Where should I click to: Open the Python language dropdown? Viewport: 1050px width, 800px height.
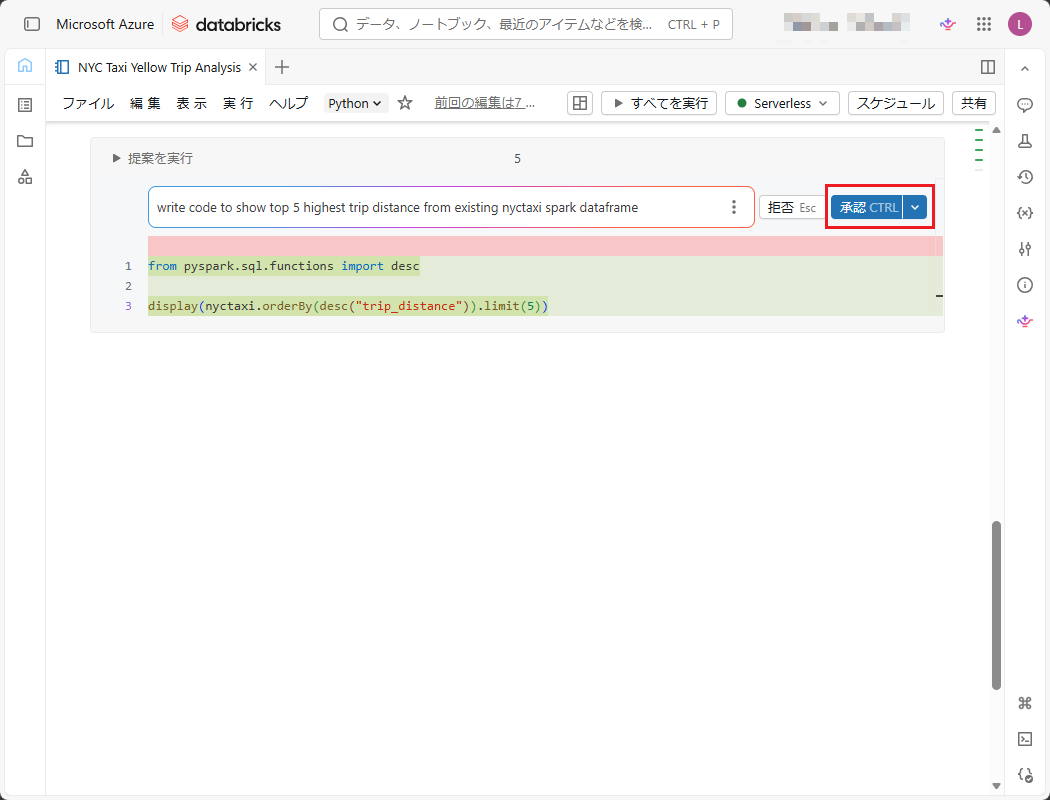(x=356, y=103)
